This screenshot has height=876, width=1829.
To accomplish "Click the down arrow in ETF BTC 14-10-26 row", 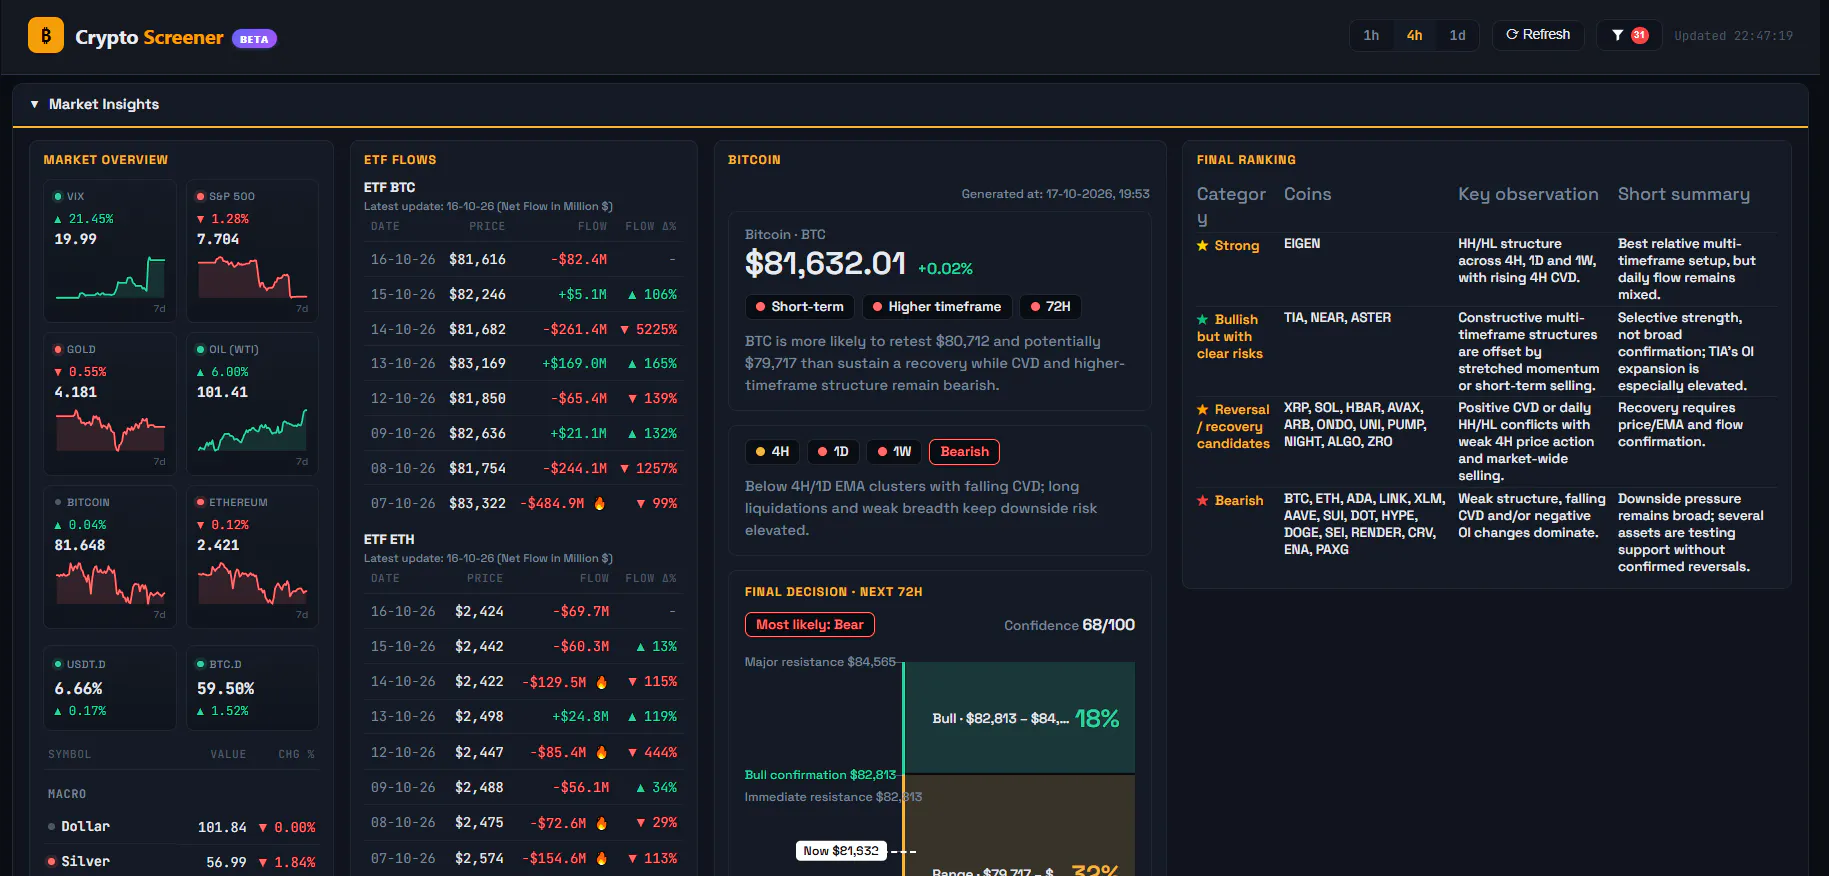I will click(625, 330).
